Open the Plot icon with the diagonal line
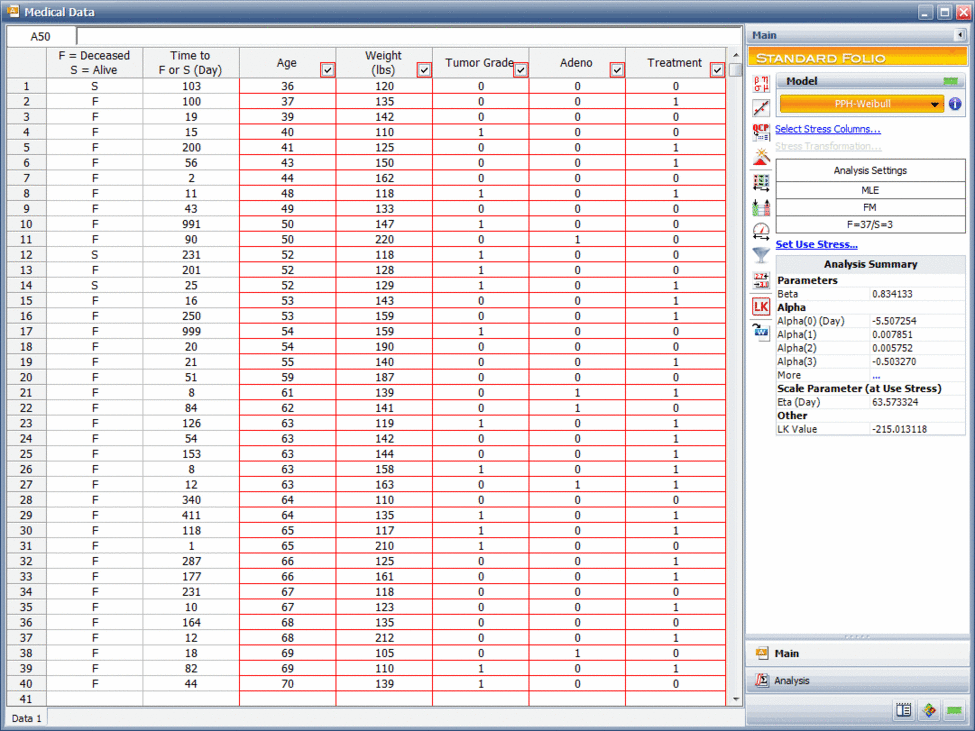Screen dimensions: 975x731 [761, 108]
